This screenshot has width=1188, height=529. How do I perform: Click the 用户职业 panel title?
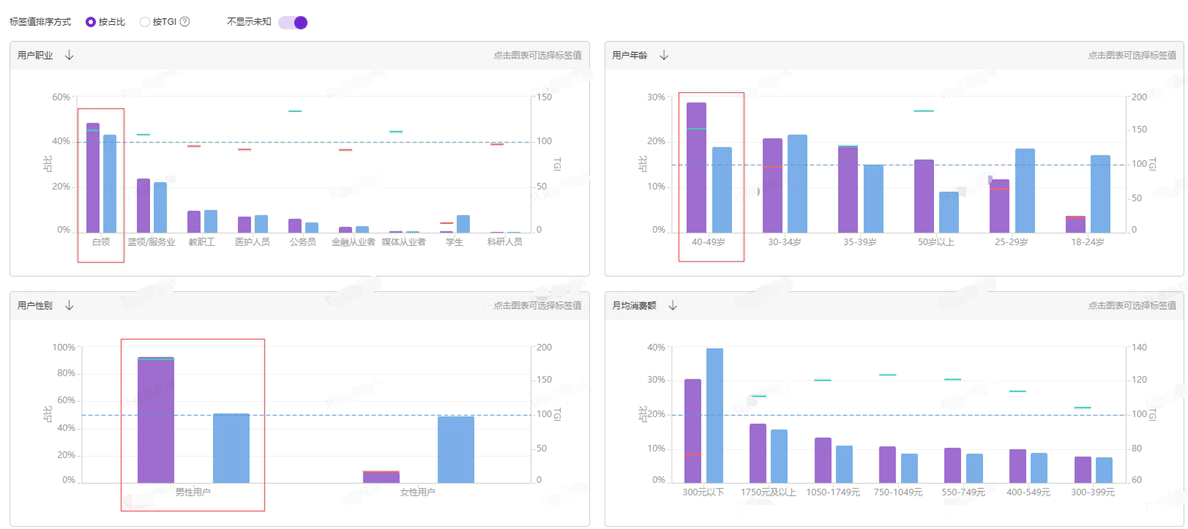(x=35, y=56)
